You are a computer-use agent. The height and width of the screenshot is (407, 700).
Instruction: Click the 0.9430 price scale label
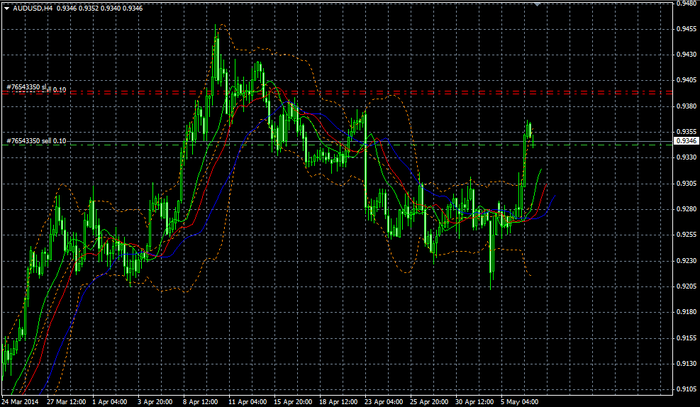click(x=686, y=54)
